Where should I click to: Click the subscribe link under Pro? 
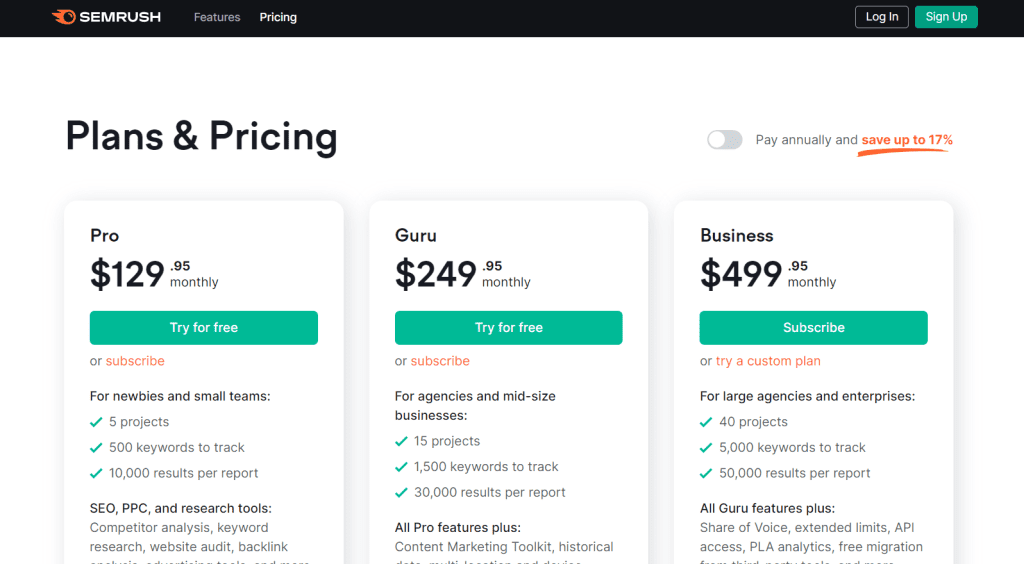click(x=135, y=361)
